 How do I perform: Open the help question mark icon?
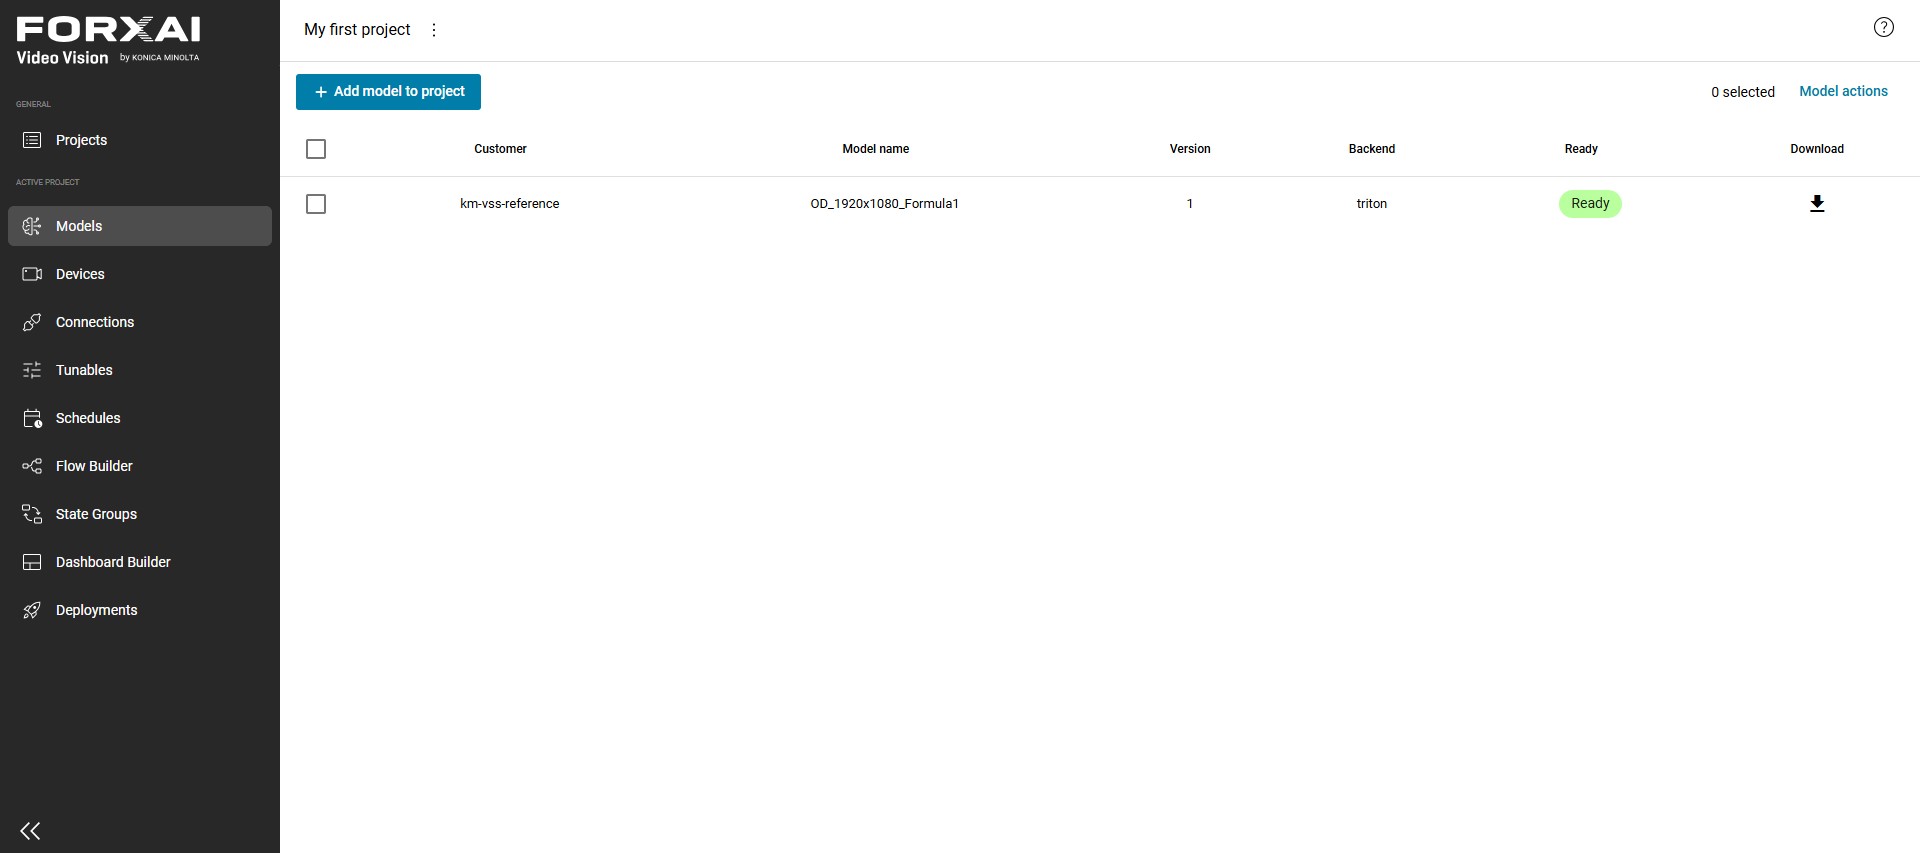(1883, 28)
